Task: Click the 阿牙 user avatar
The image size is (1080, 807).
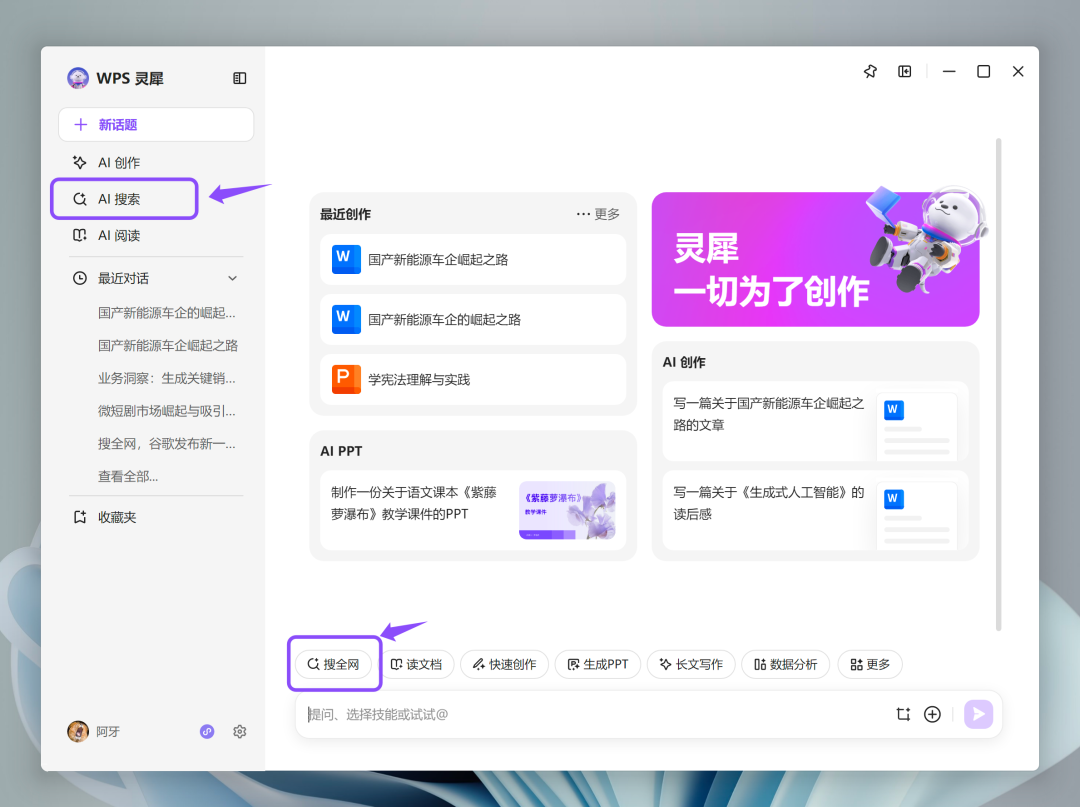Action: (78, 731)
